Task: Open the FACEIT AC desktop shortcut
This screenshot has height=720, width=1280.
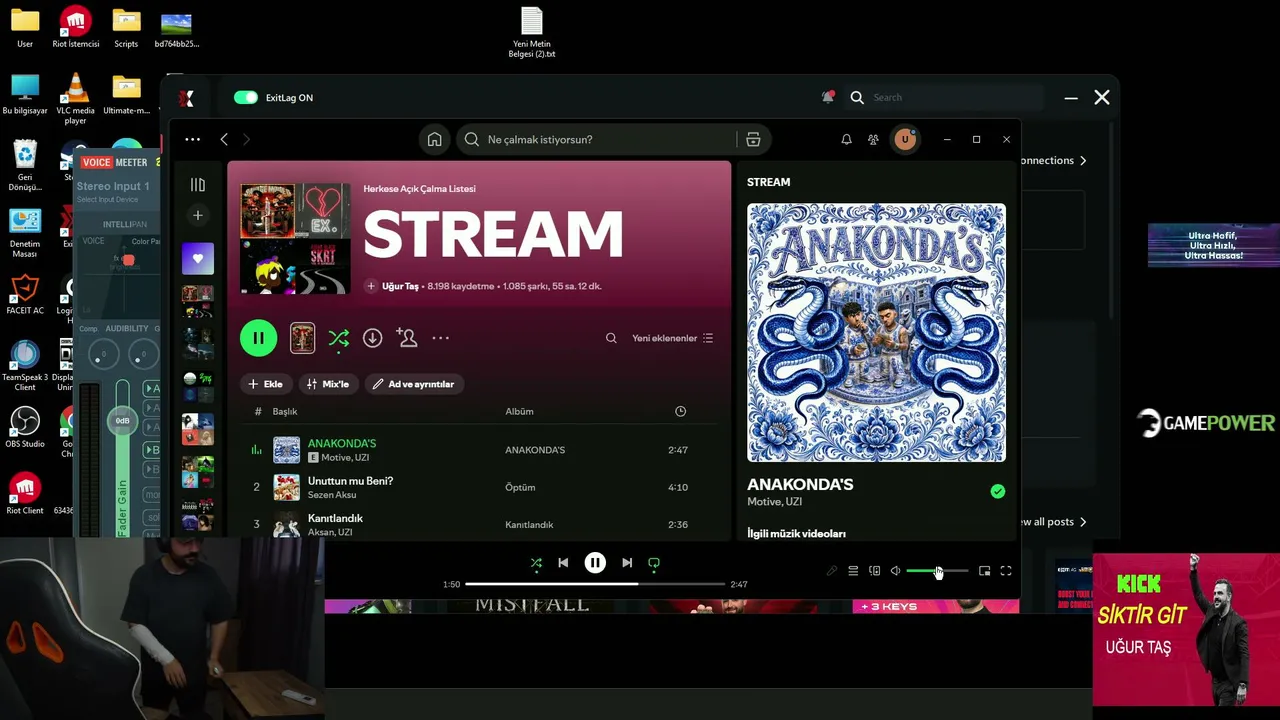Action: 25,295
